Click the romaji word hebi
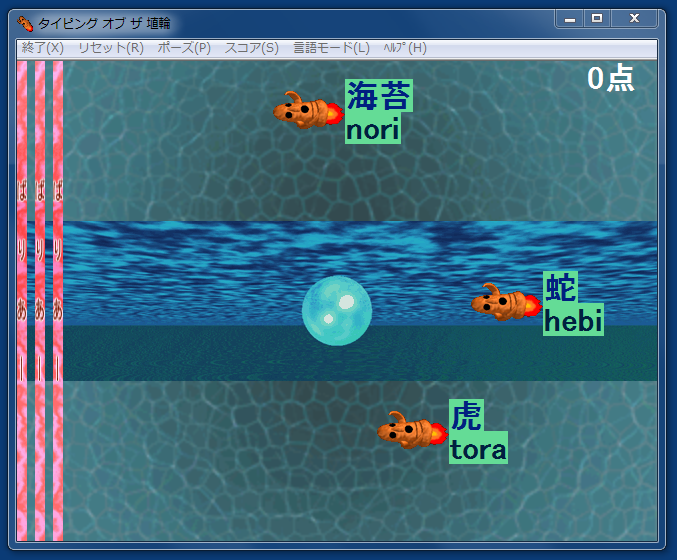 (x=573, y=320)
